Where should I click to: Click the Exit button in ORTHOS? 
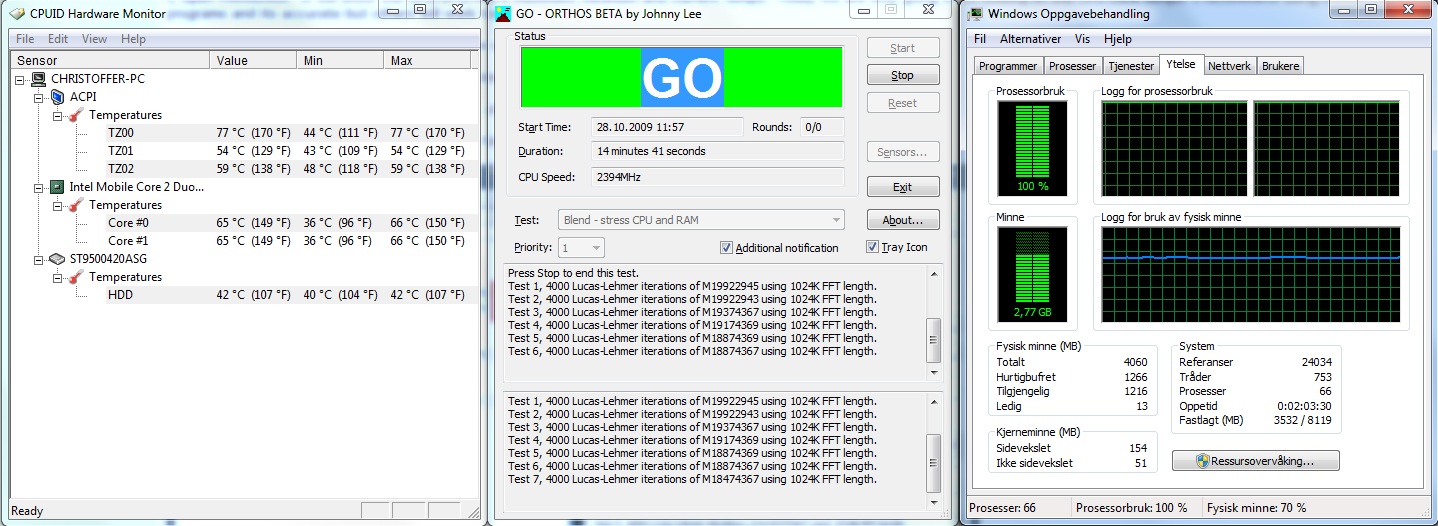click(x=902, y=187)
